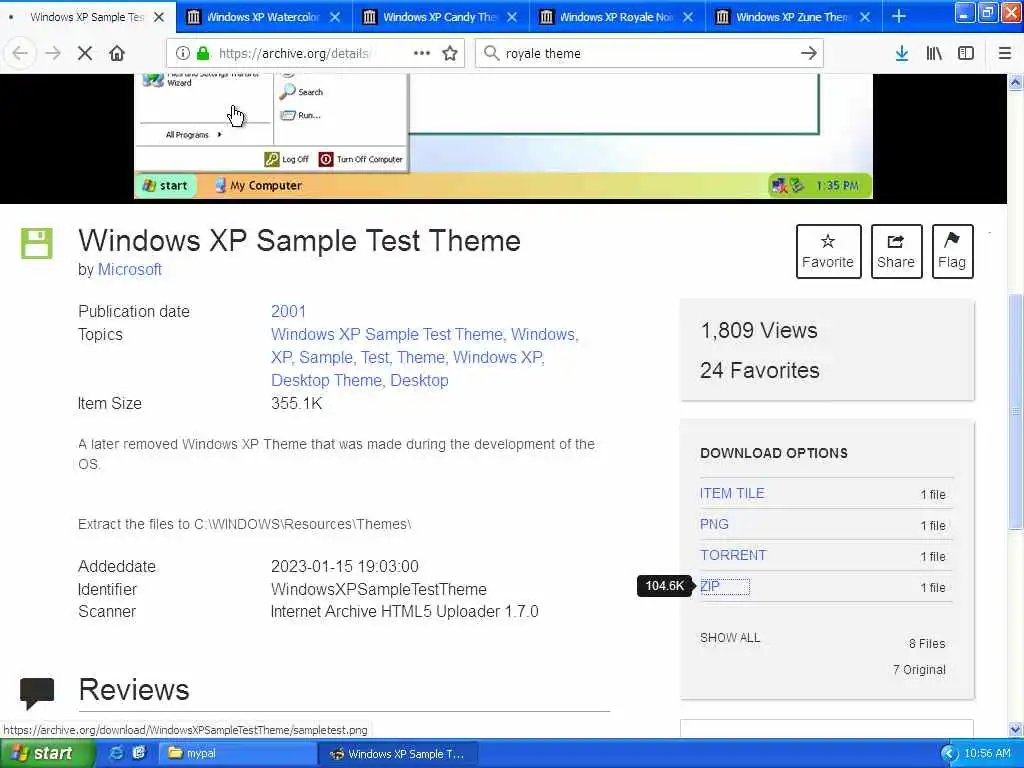Close the Windows XP Candy Theme tab
The image size is (1024, 768).
tap(512, 18)
